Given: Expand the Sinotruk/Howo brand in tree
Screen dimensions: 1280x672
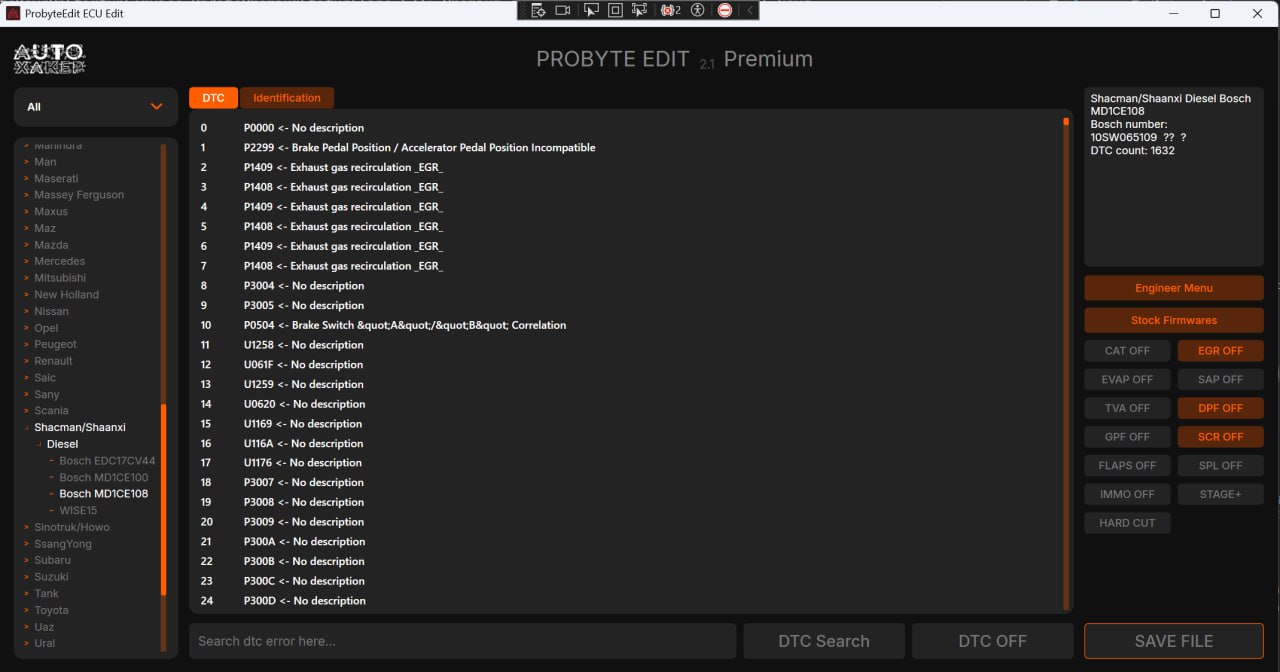Looking at the screenshot, I should [x=71, y=527].
